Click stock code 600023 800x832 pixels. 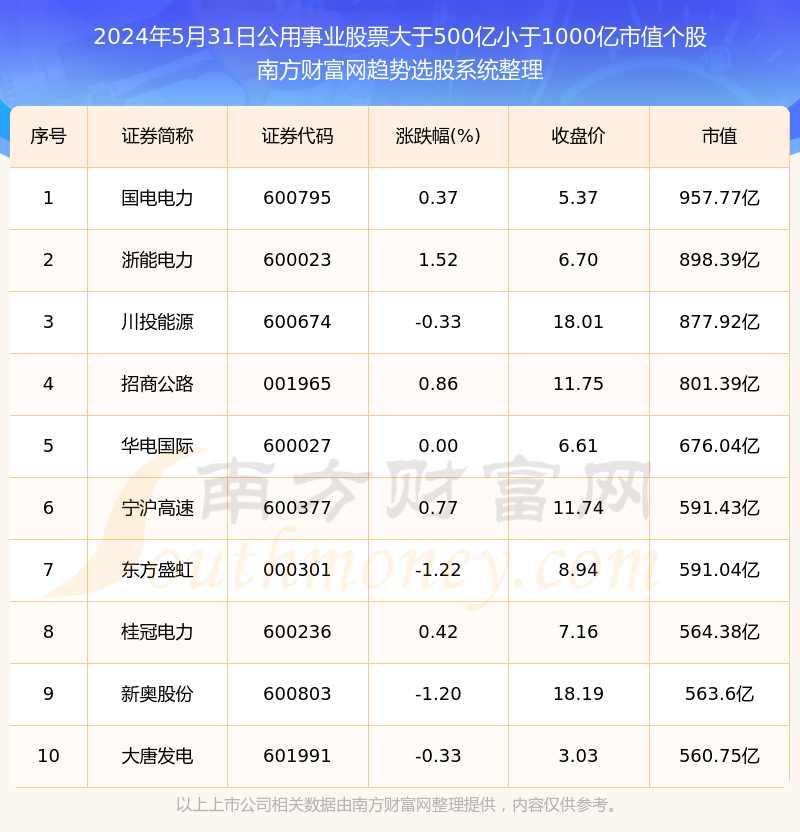click(x=297, y=260)
